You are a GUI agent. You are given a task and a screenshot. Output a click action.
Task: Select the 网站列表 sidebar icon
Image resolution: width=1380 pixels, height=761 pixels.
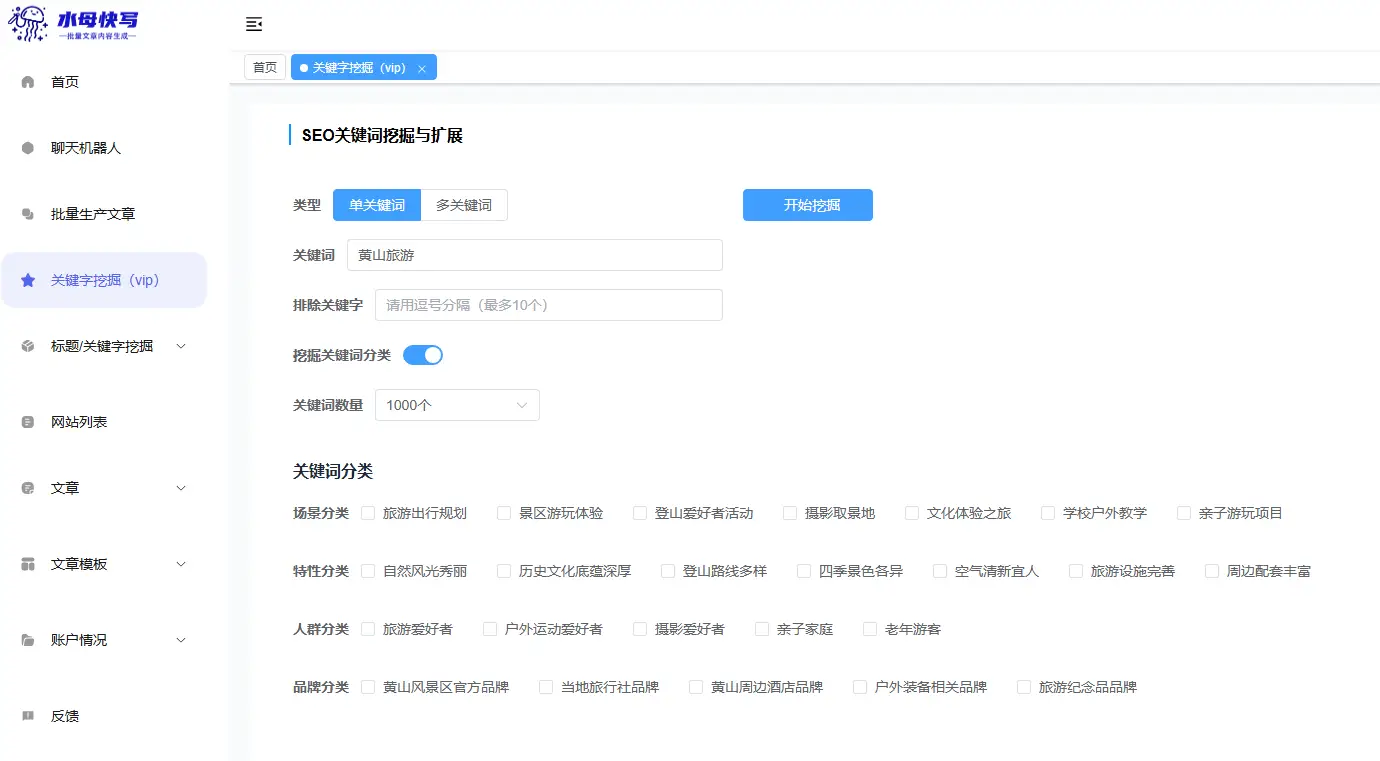[27, 421]
